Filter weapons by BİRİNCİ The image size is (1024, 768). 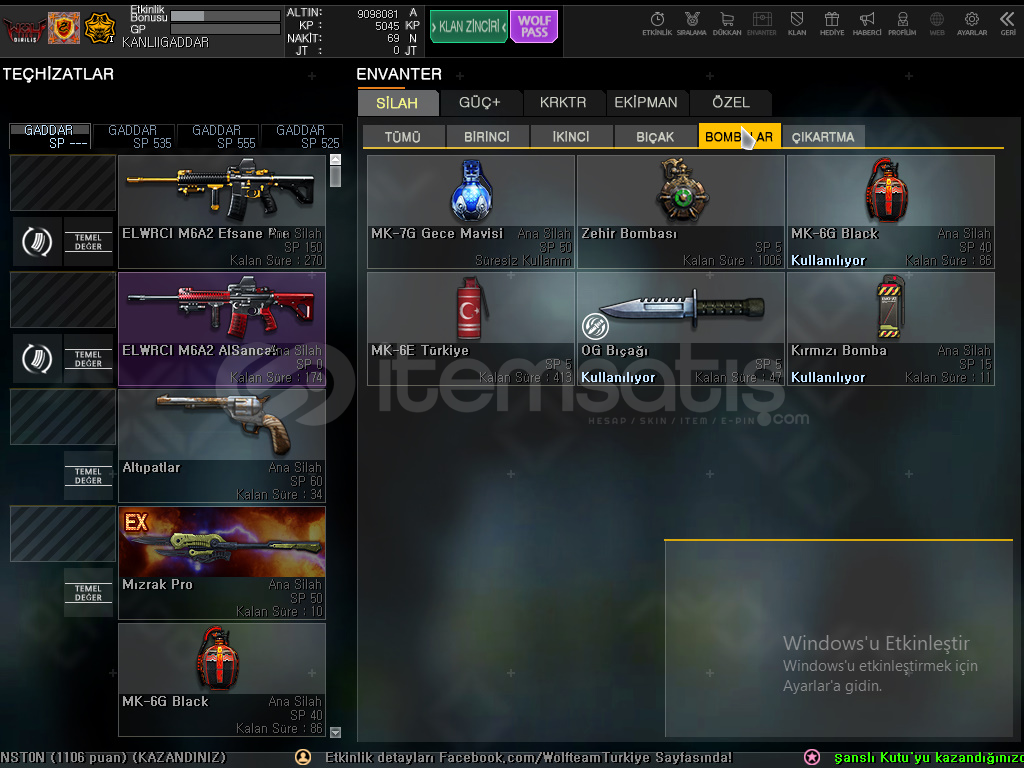click(487, 136)
